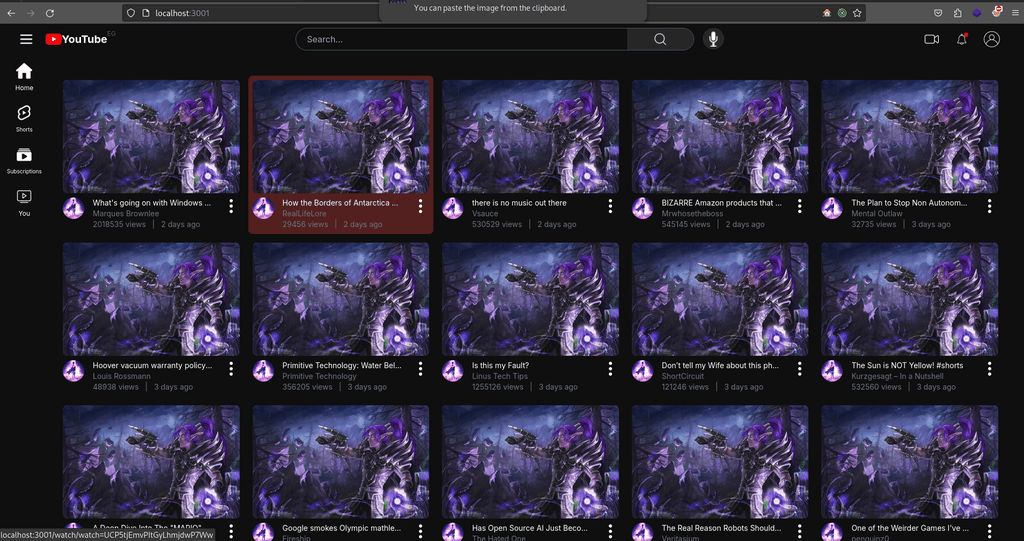This screenshot has width=1024, height=541.
Task: Open Shorts from the sidebar
Action: 24,118
